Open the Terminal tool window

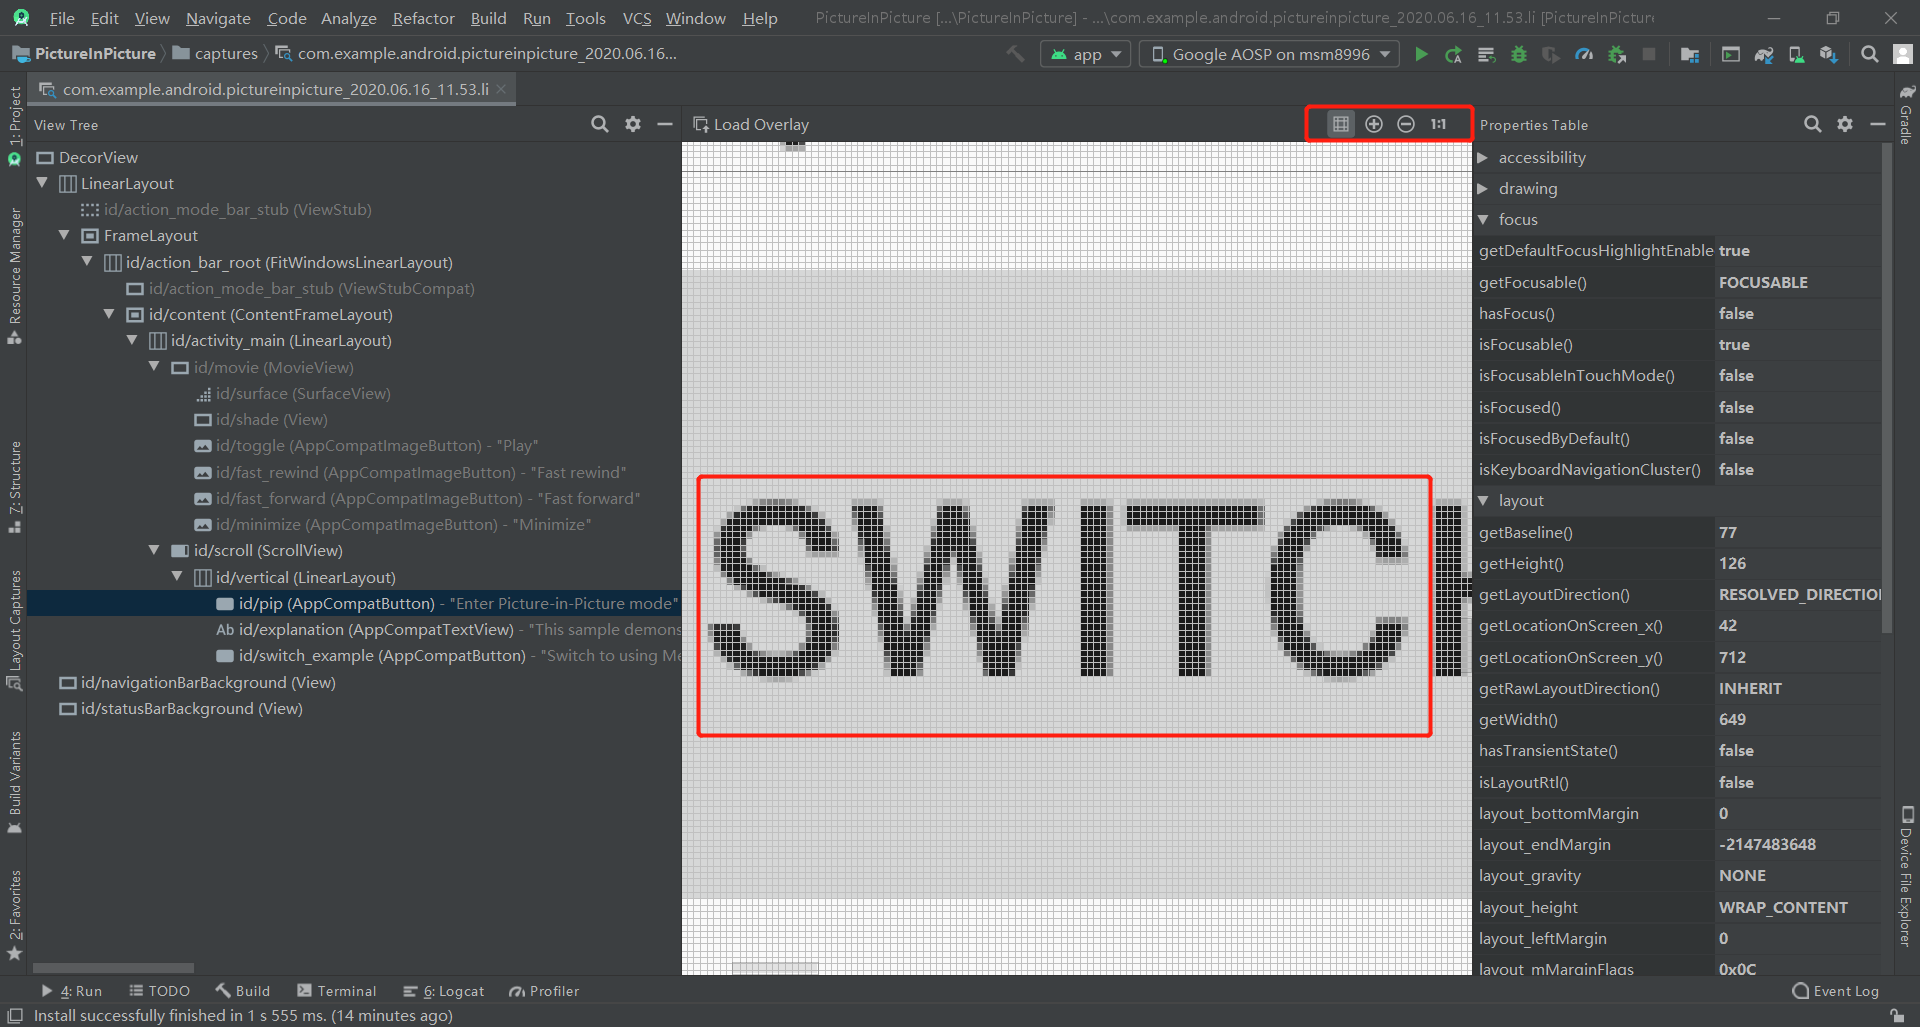[x=337, y=991]
